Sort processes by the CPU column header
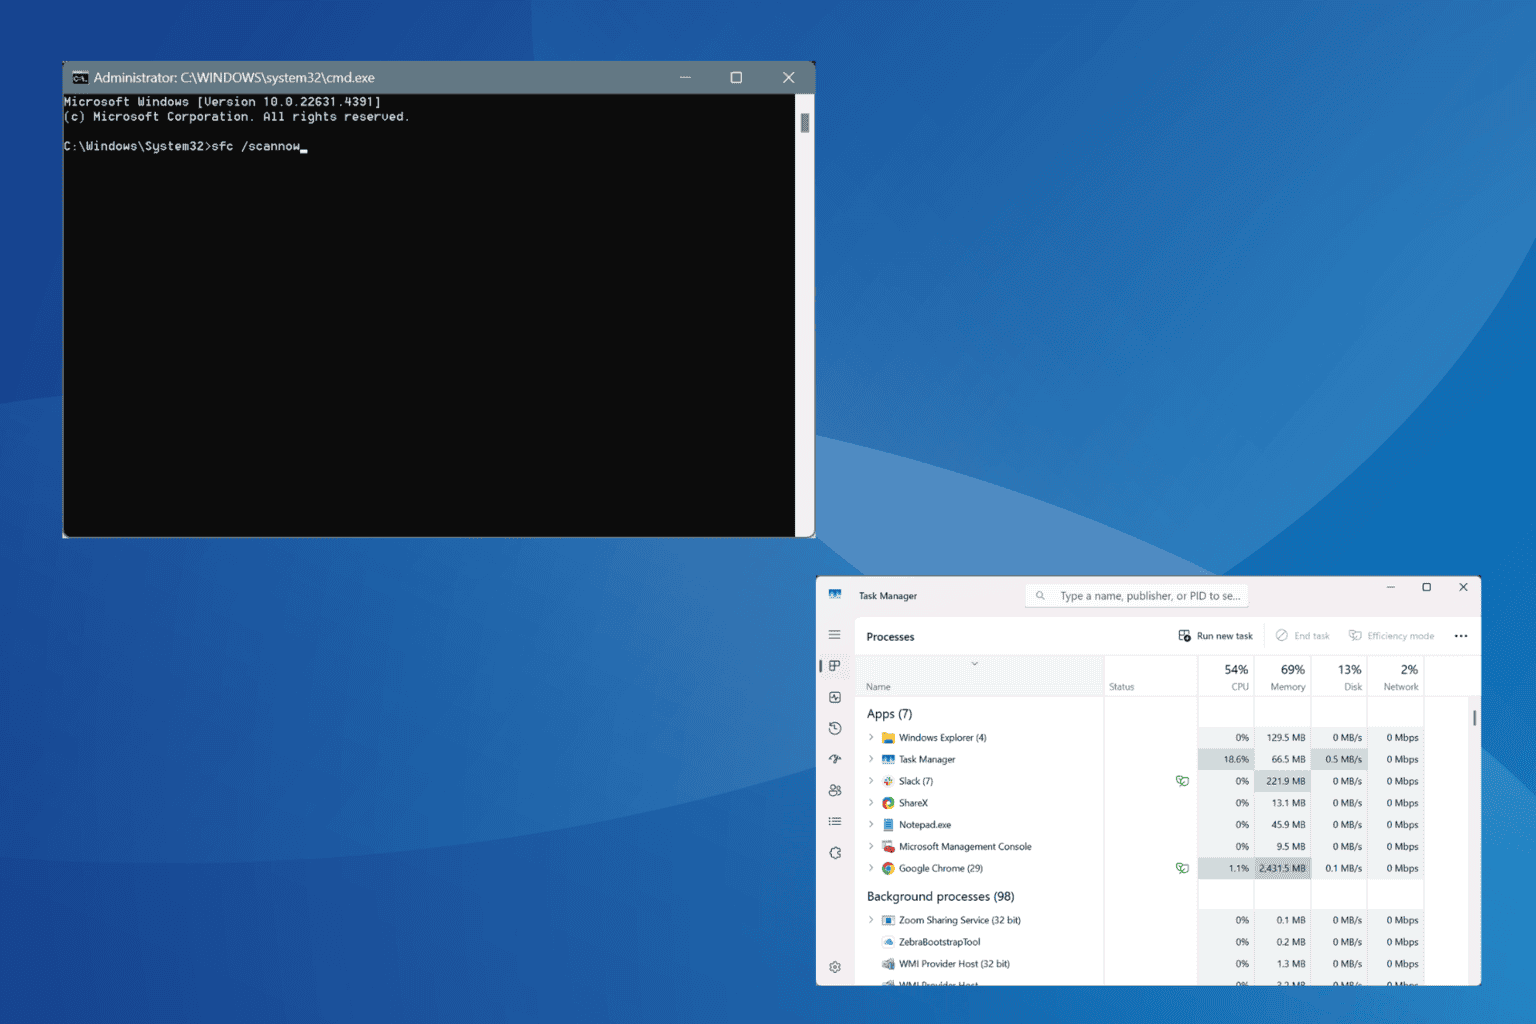This screenshot has width=1536, height=1024. 1226,676
